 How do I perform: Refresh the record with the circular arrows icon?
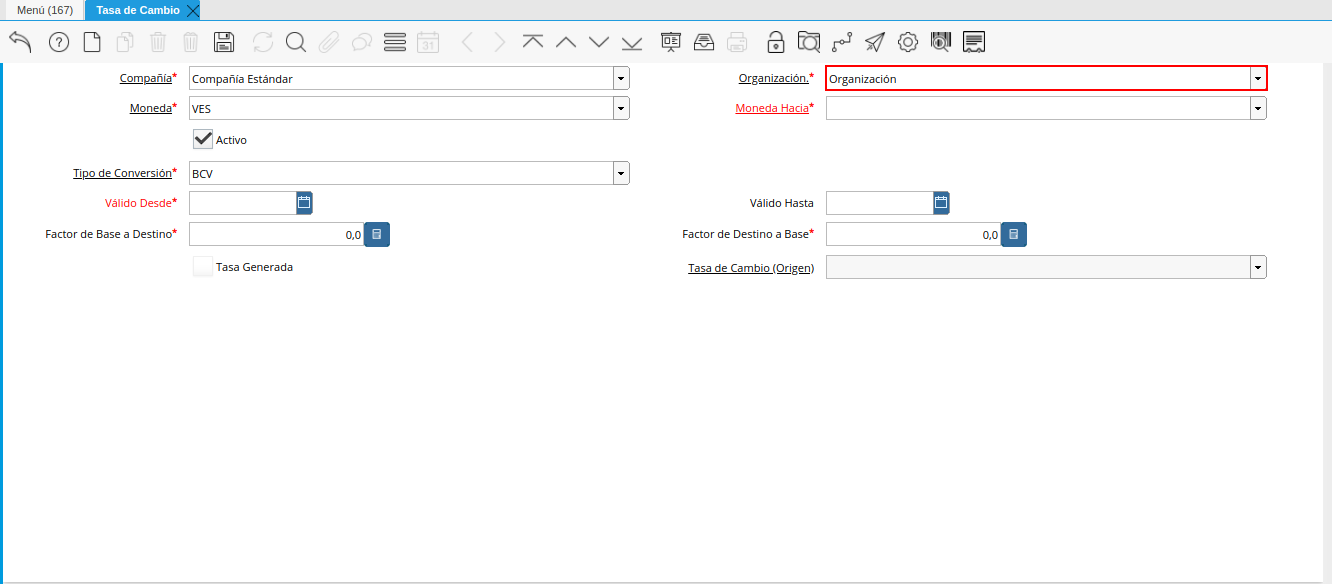[263, 42]
